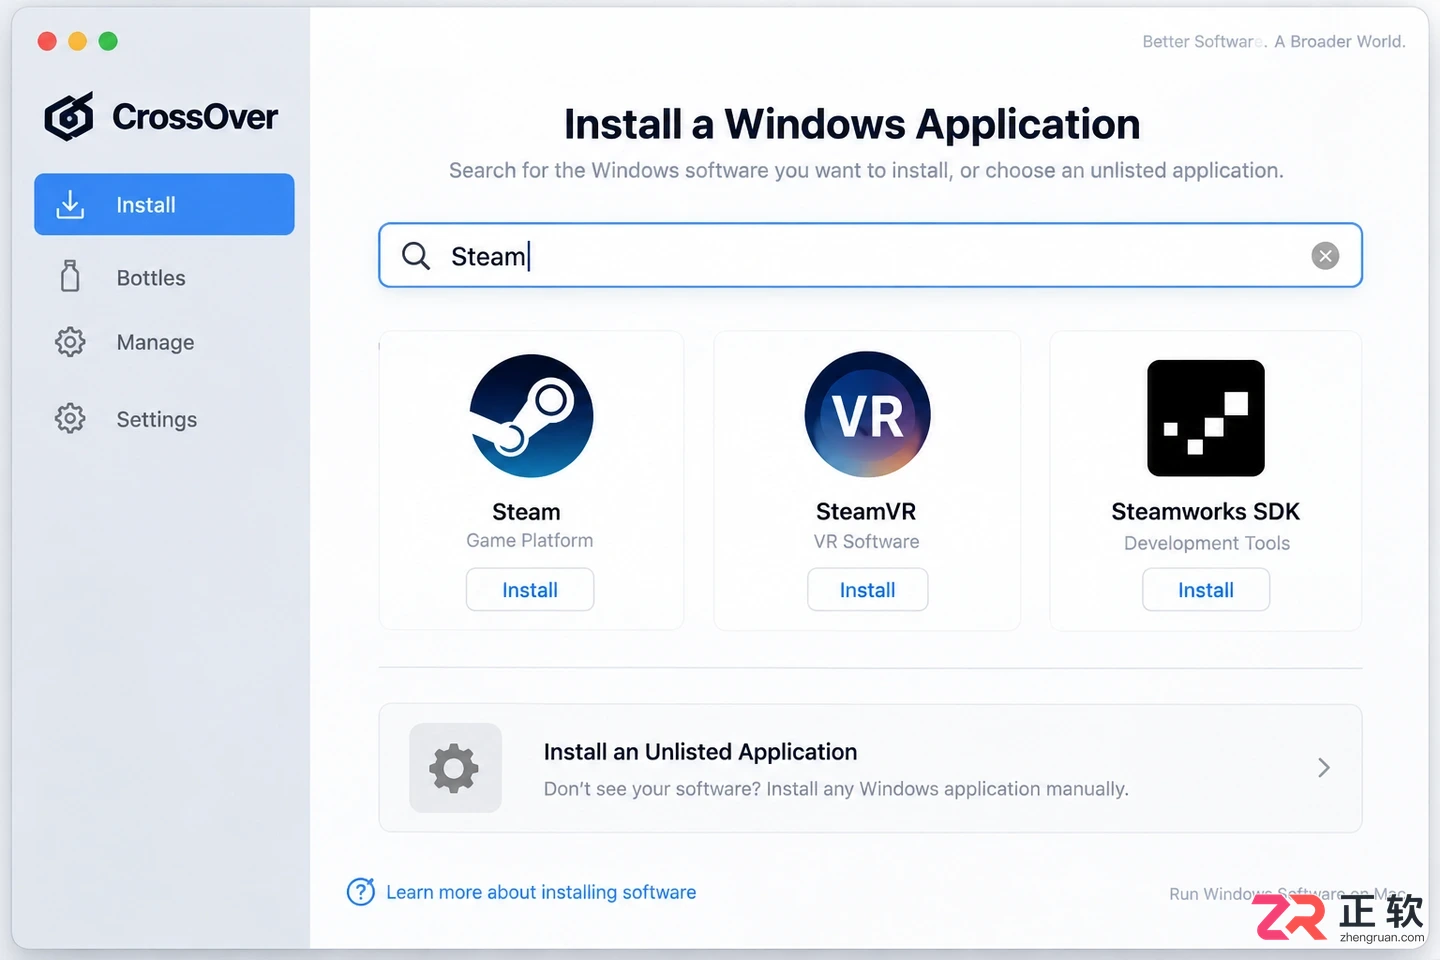
Task: Click the CrossOver logo icon
Action: click(69, 116)
